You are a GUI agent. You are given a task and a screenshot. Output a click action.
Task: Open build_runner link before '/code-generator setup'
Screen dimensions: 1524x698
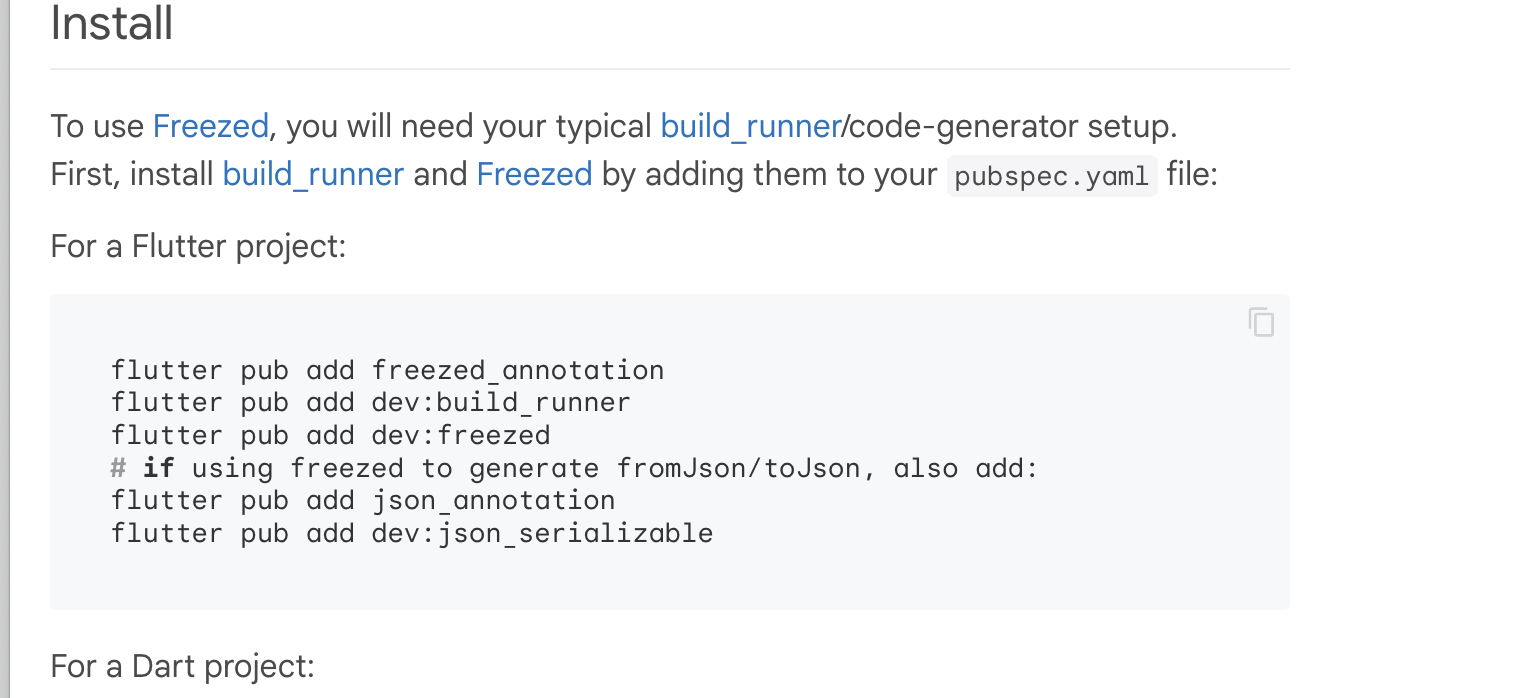[x=750, y=127]
